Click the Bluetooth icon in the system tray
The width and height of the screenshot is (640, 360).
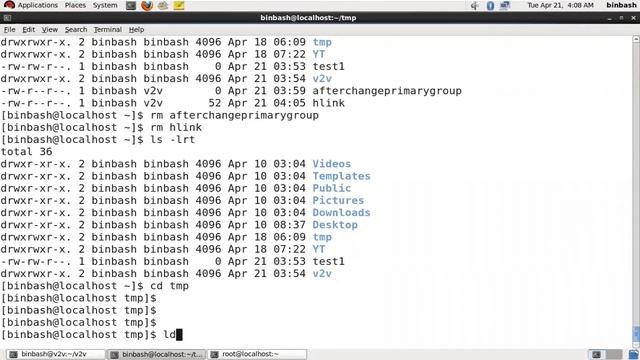pyautogui.click(x=490, y=6)
